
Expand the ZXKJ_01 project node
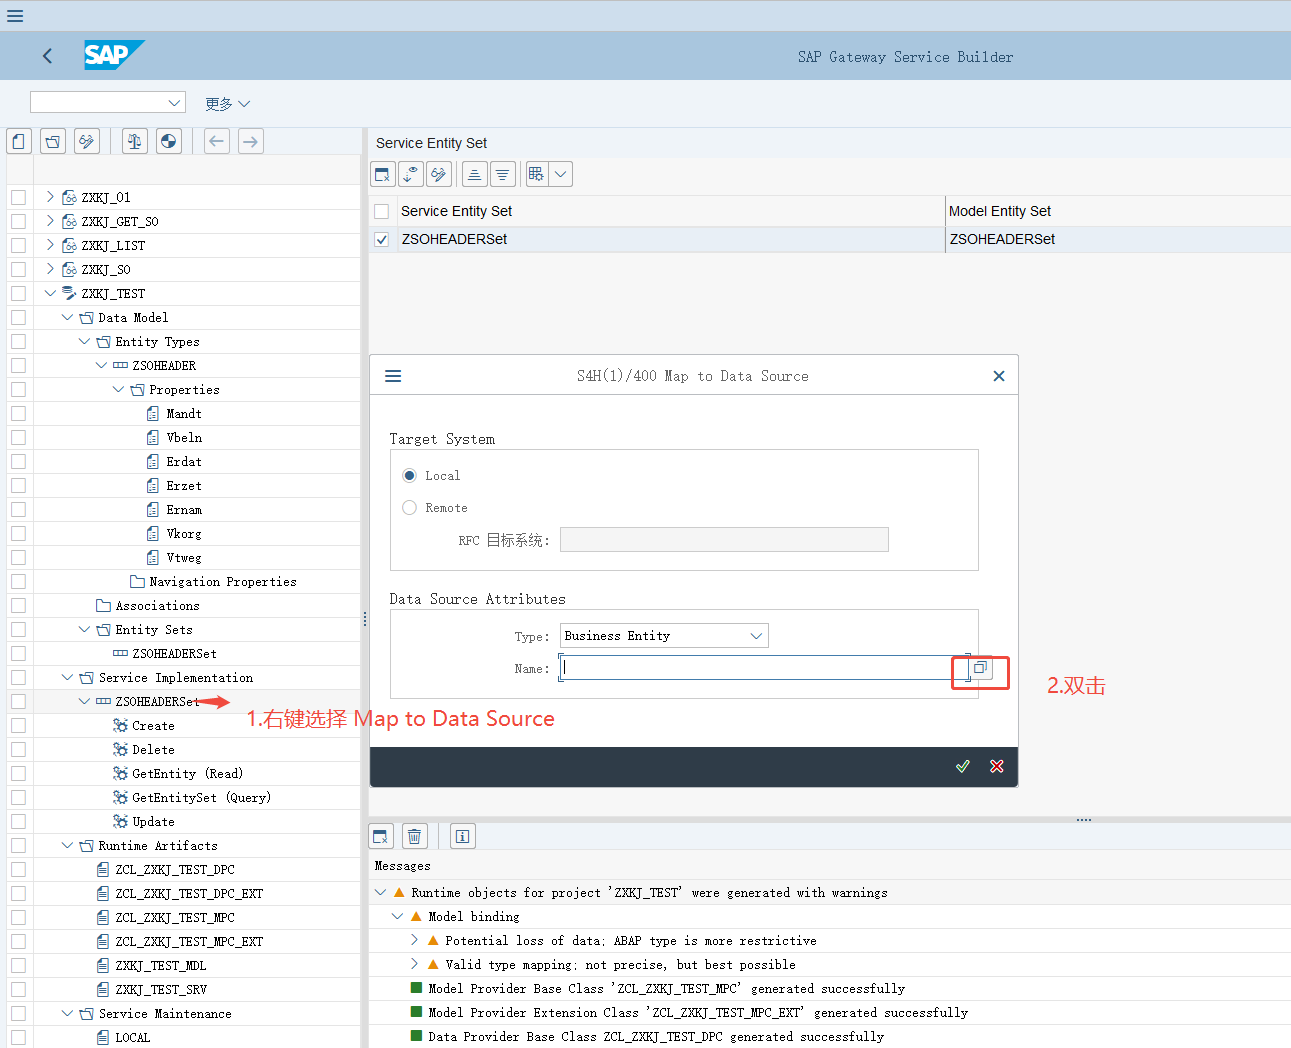[50, 197]
